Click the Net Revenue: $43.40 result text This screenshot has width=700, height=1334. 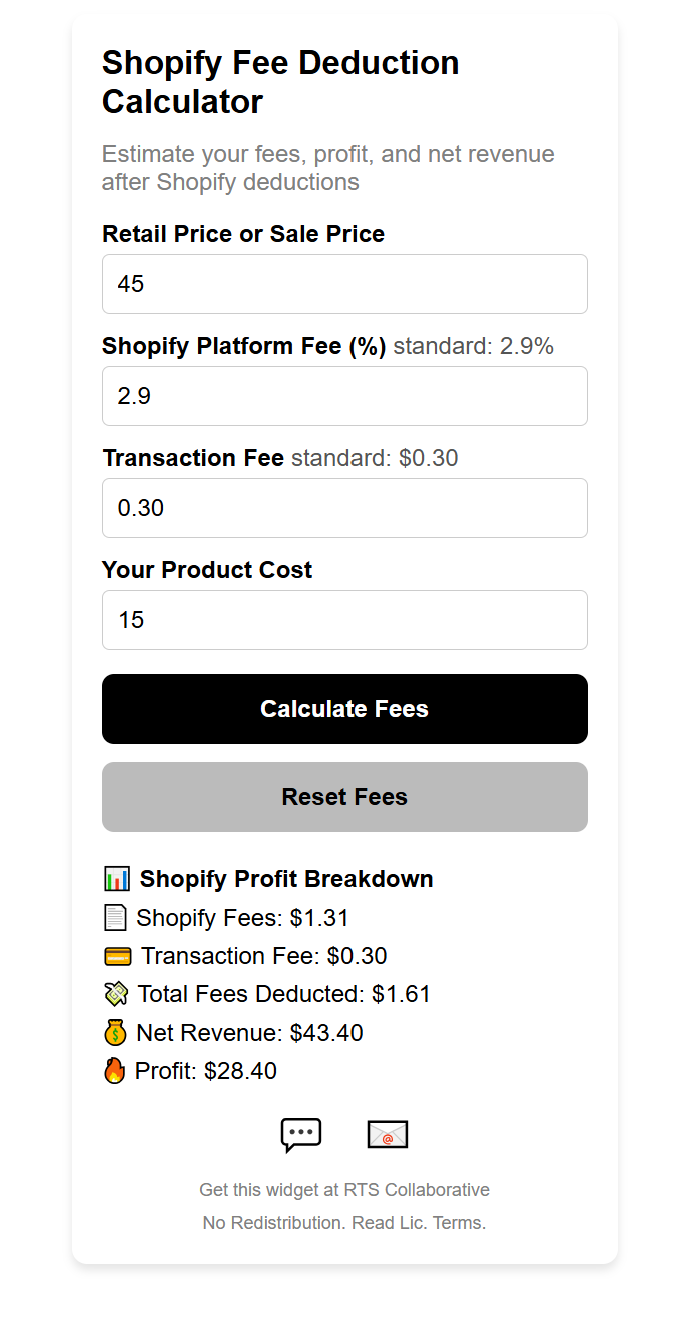(x=249, y=1033)
